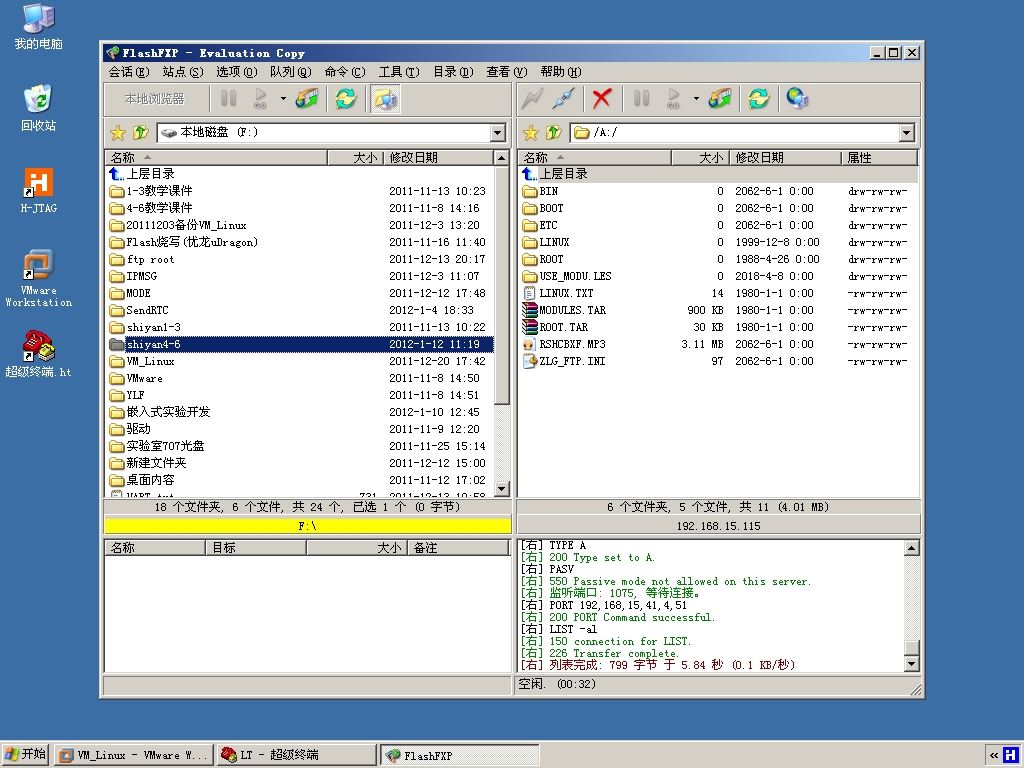Screen dimensions: 1024x768
Task: Open the 目录 menu
Action: point(453,72)
